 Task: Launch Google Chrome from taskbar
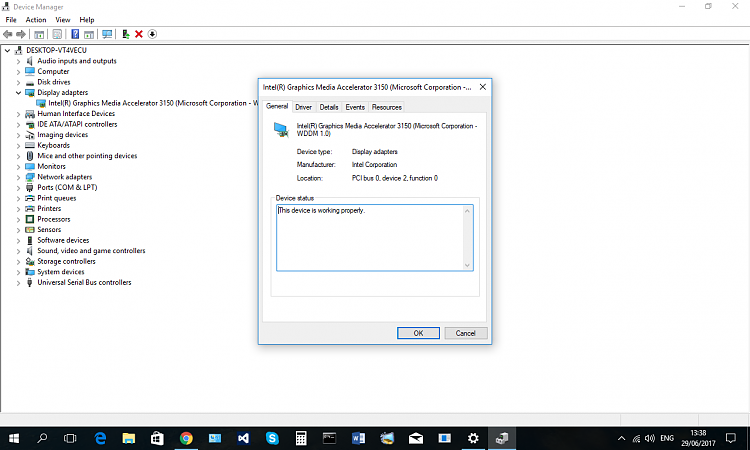pyautogui.click(x=186, y=438)
